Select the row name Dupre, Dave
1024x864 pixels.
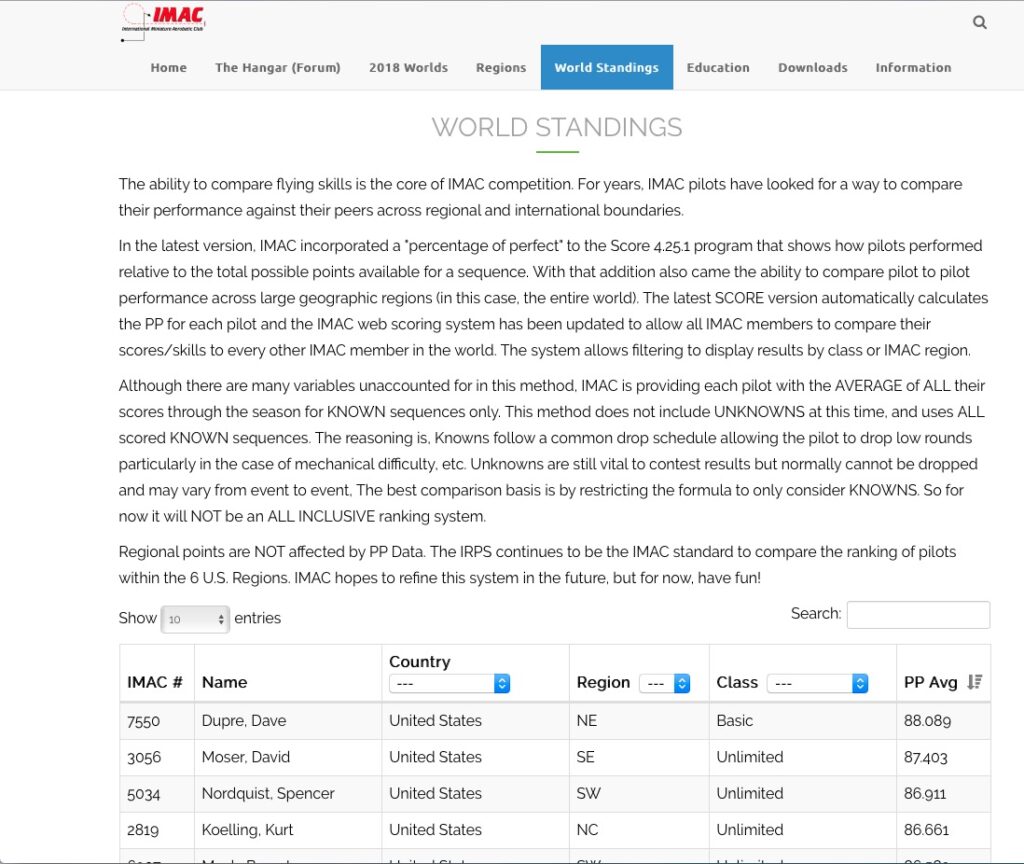244,720
